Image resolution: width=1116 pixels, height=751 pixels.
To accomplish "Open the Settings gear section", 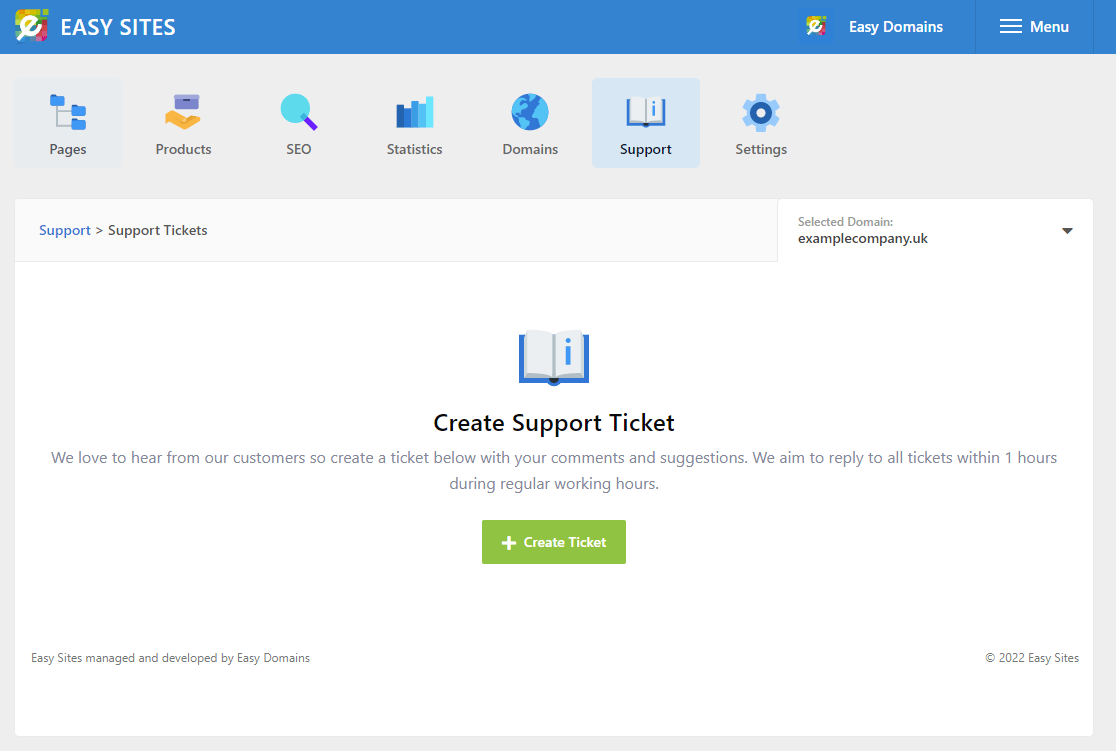I will (x=761, y=123).
